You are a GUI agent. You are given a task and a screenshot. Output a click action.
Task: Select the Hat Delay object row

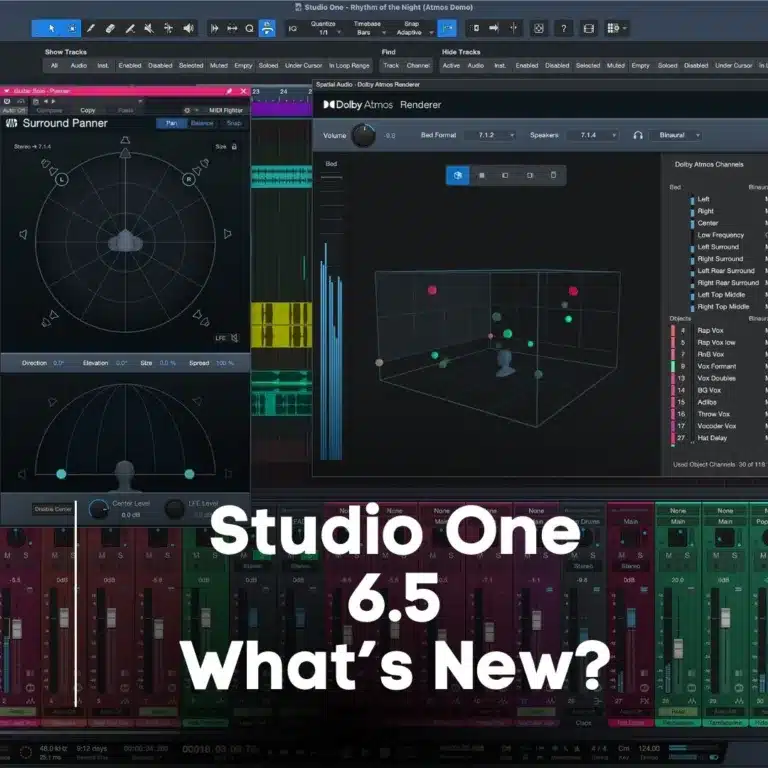[712, 438]
